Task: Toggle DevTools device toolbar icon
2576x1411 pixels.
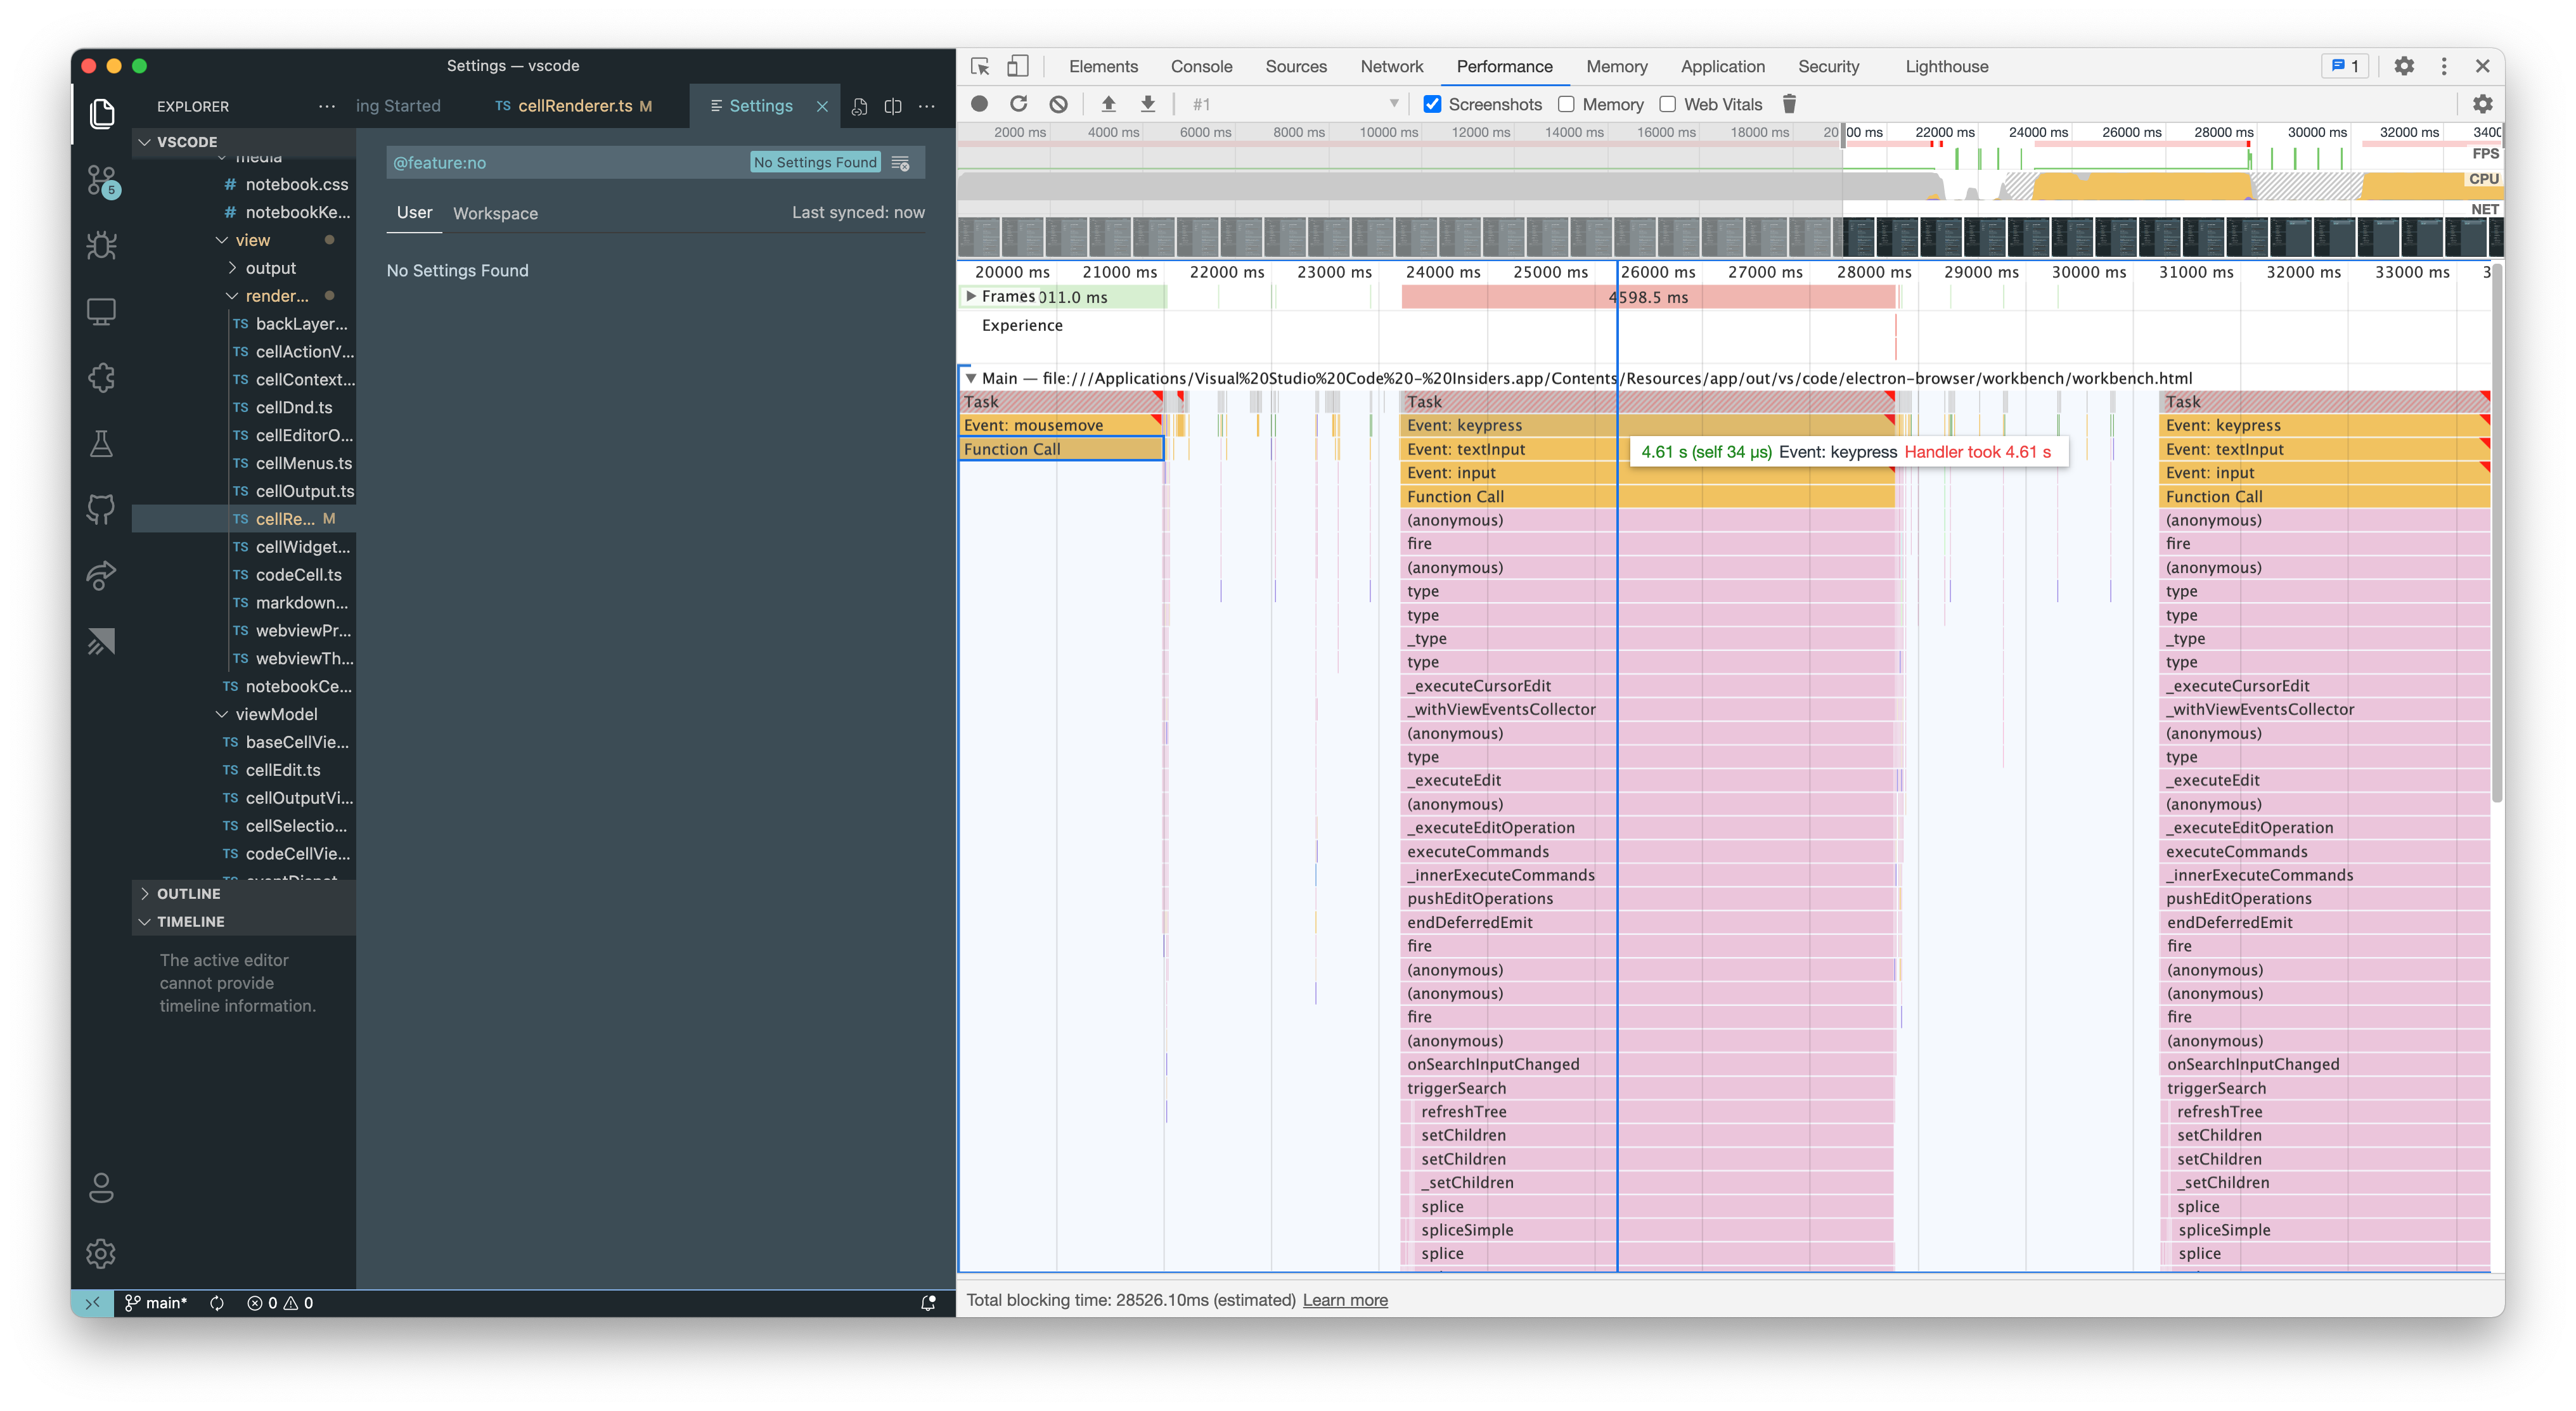Action: coord(1017,66)
